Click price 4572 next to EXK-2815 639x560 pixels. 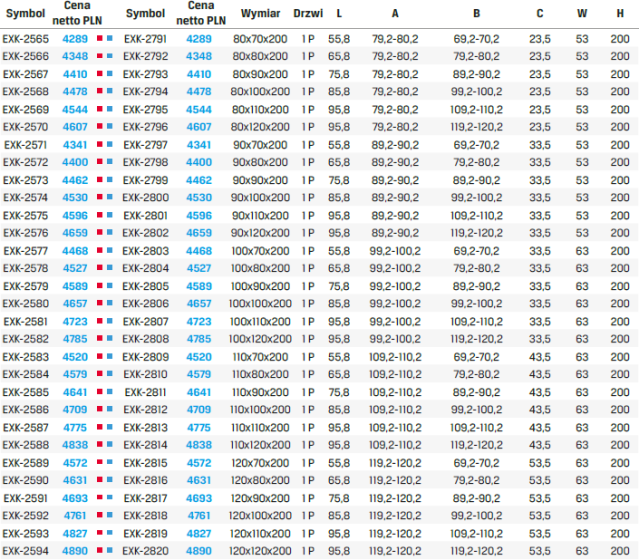point(199,463)
